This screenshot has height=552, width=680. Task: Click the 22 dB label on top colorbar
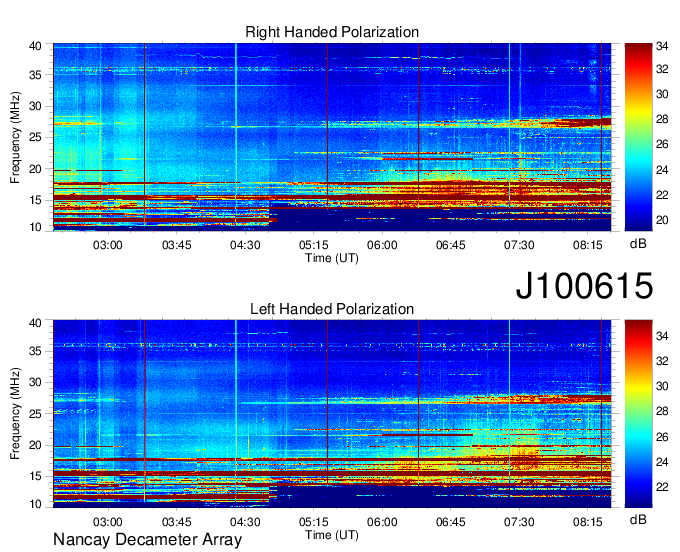[x=662, y=195]
